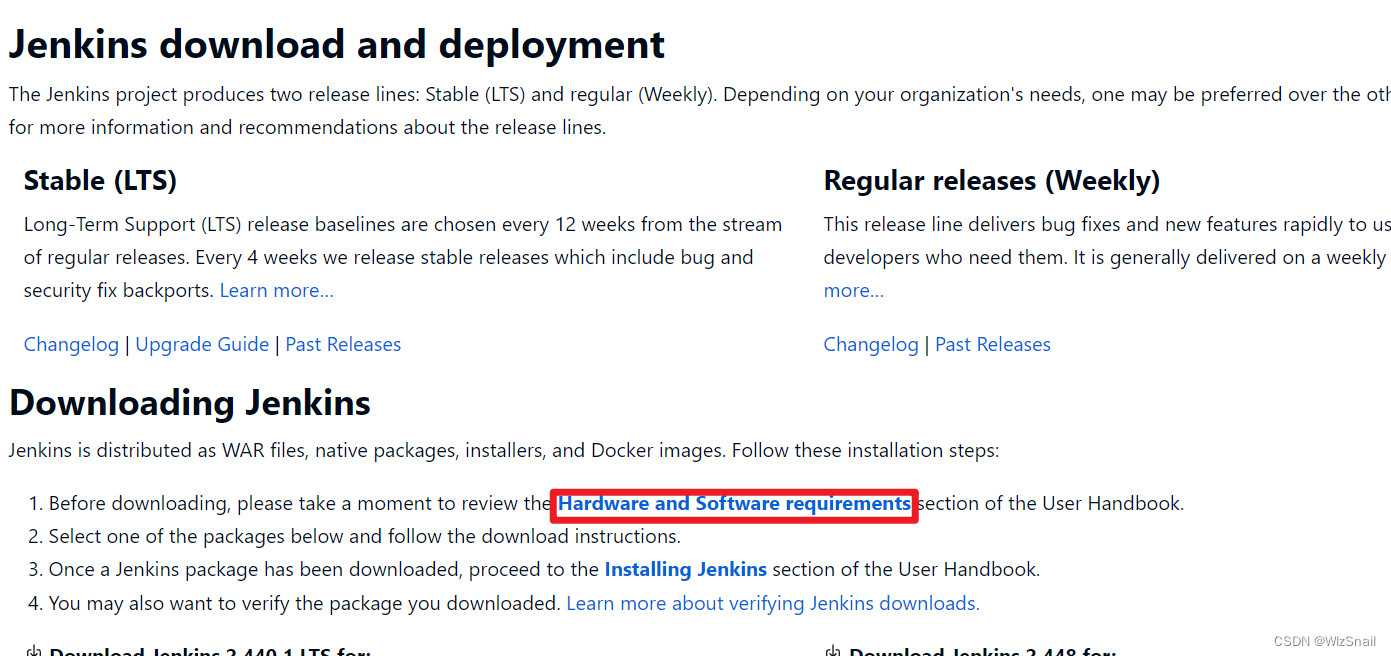
Task: Click the 'Downloading Jenkins' heading
Action: [x=190, y=403]
